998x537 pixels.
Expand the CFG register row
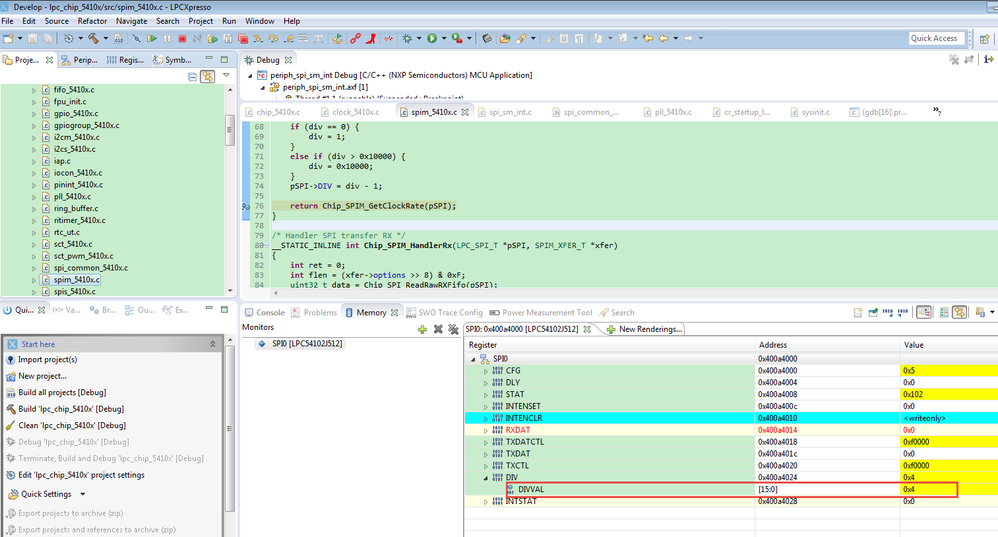point(487,371)
